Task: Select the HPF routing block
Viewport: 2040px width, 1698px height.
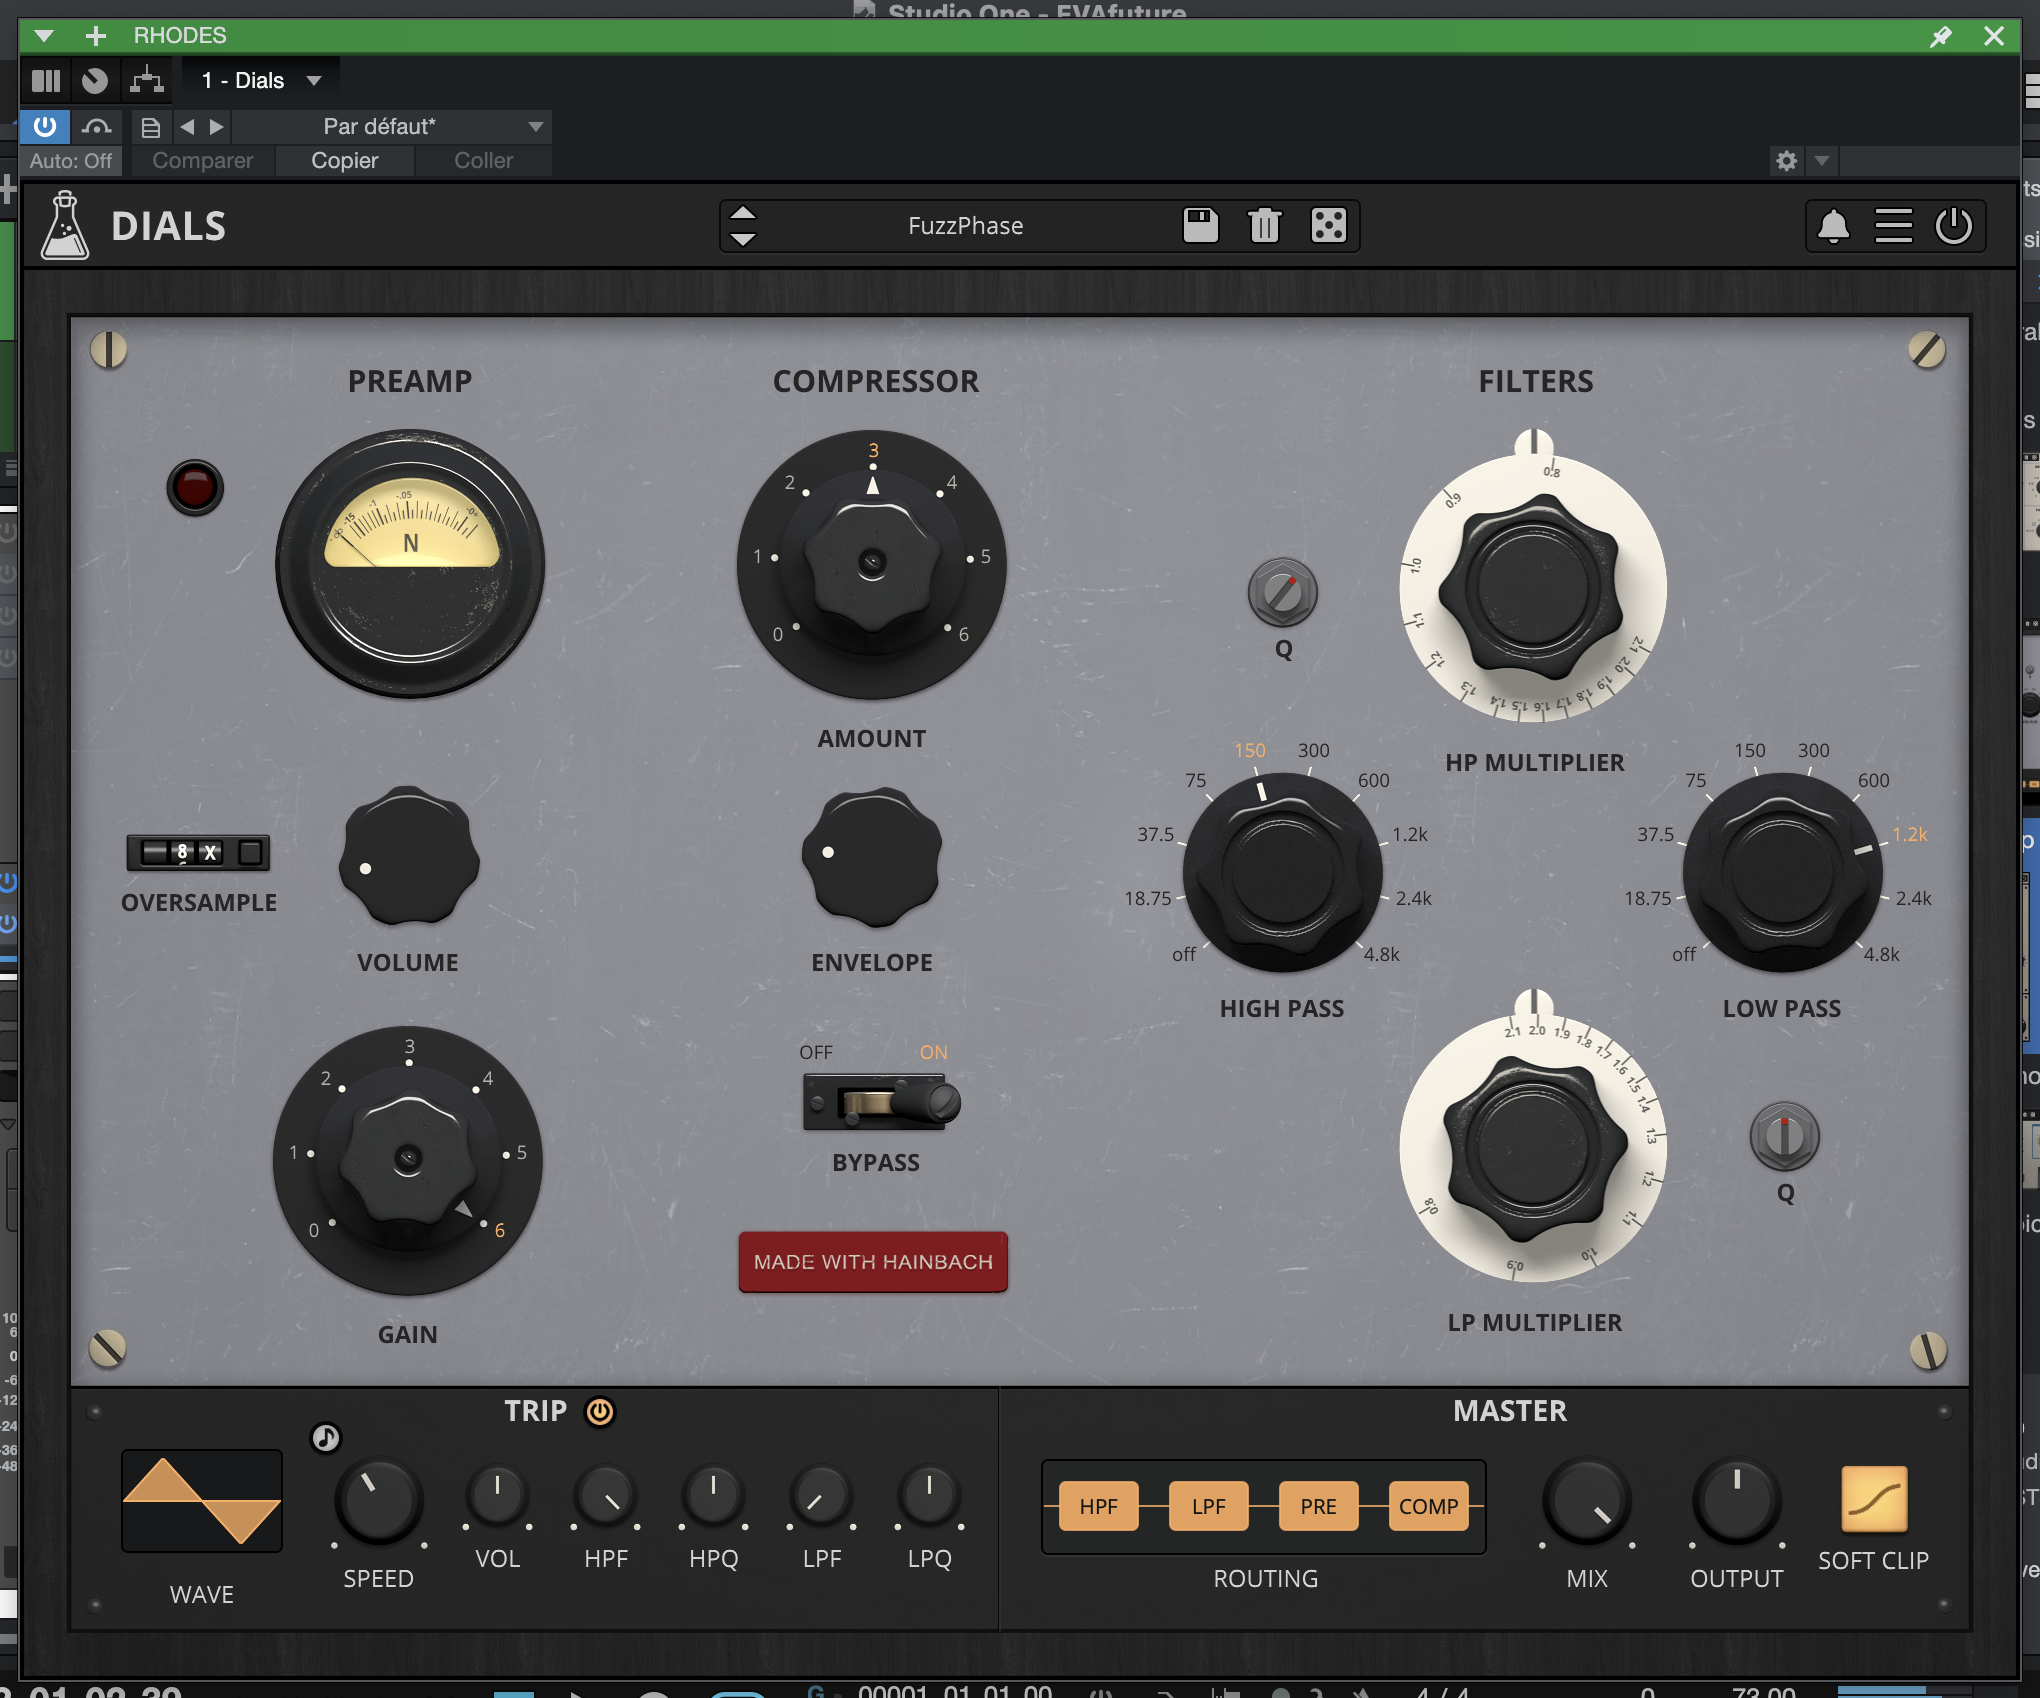Action: [x=1098, y=1506]
